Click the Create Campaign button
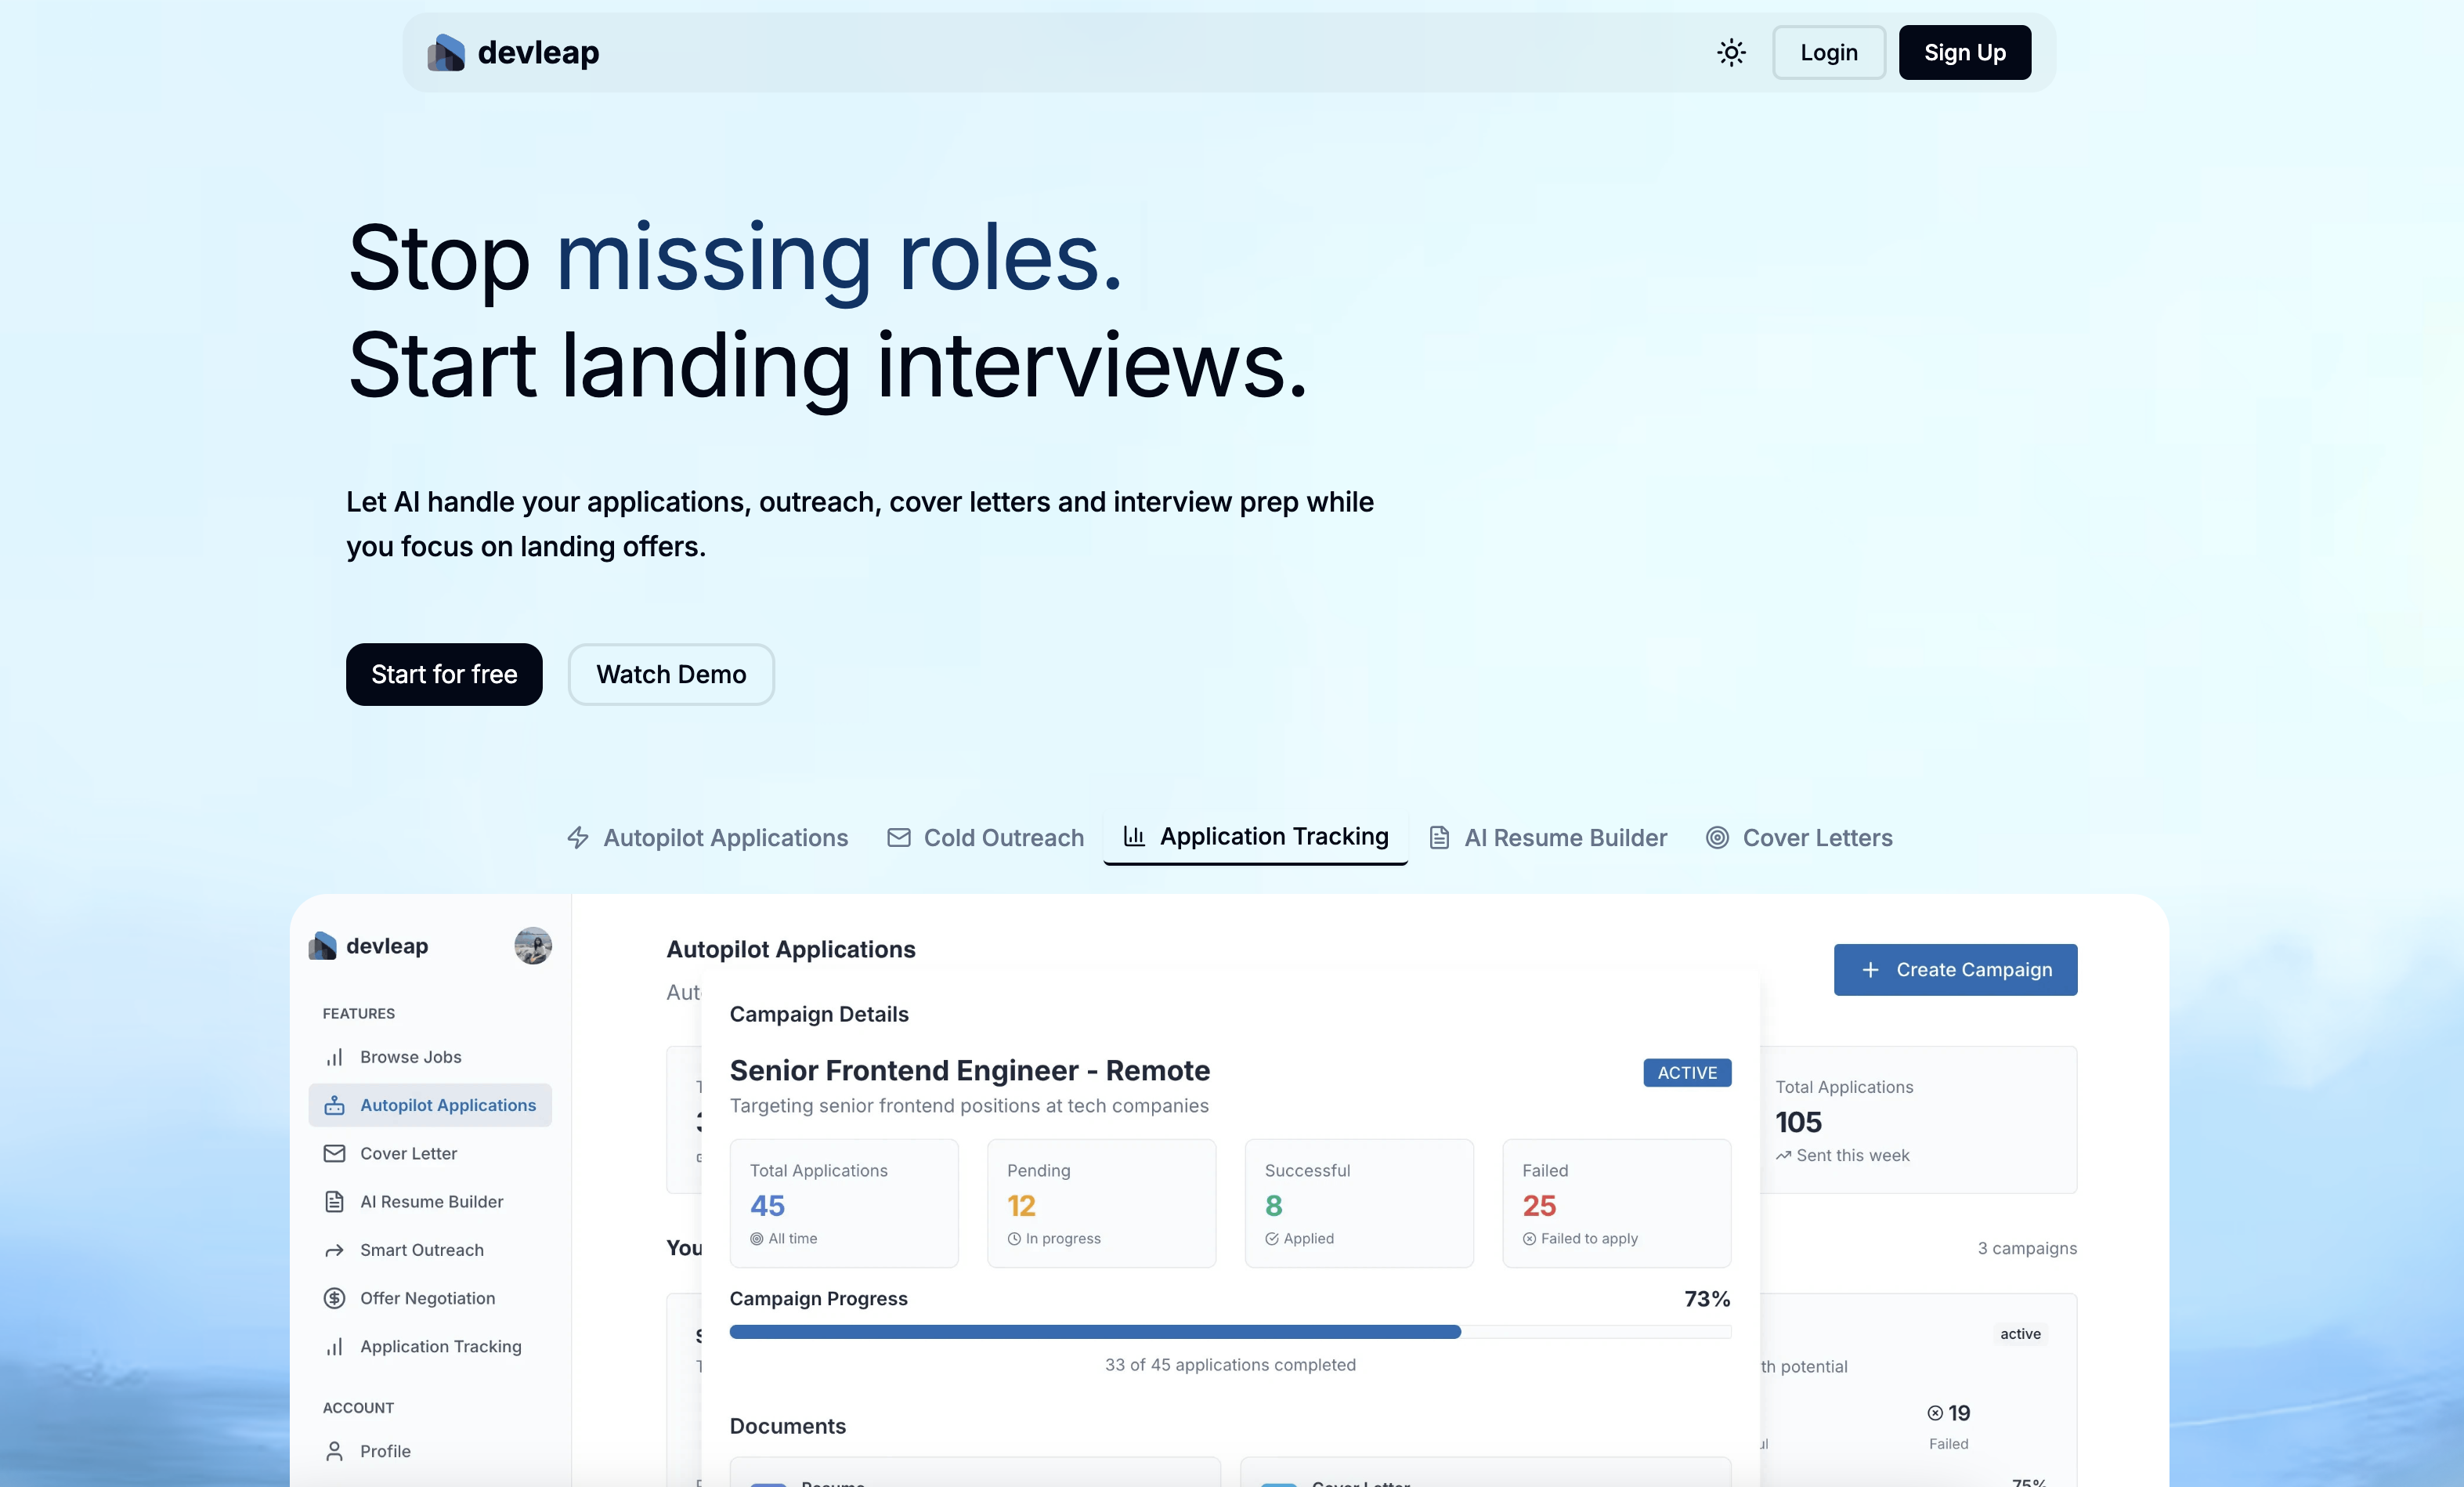2464x1487 pixels. click(1955, 969)
